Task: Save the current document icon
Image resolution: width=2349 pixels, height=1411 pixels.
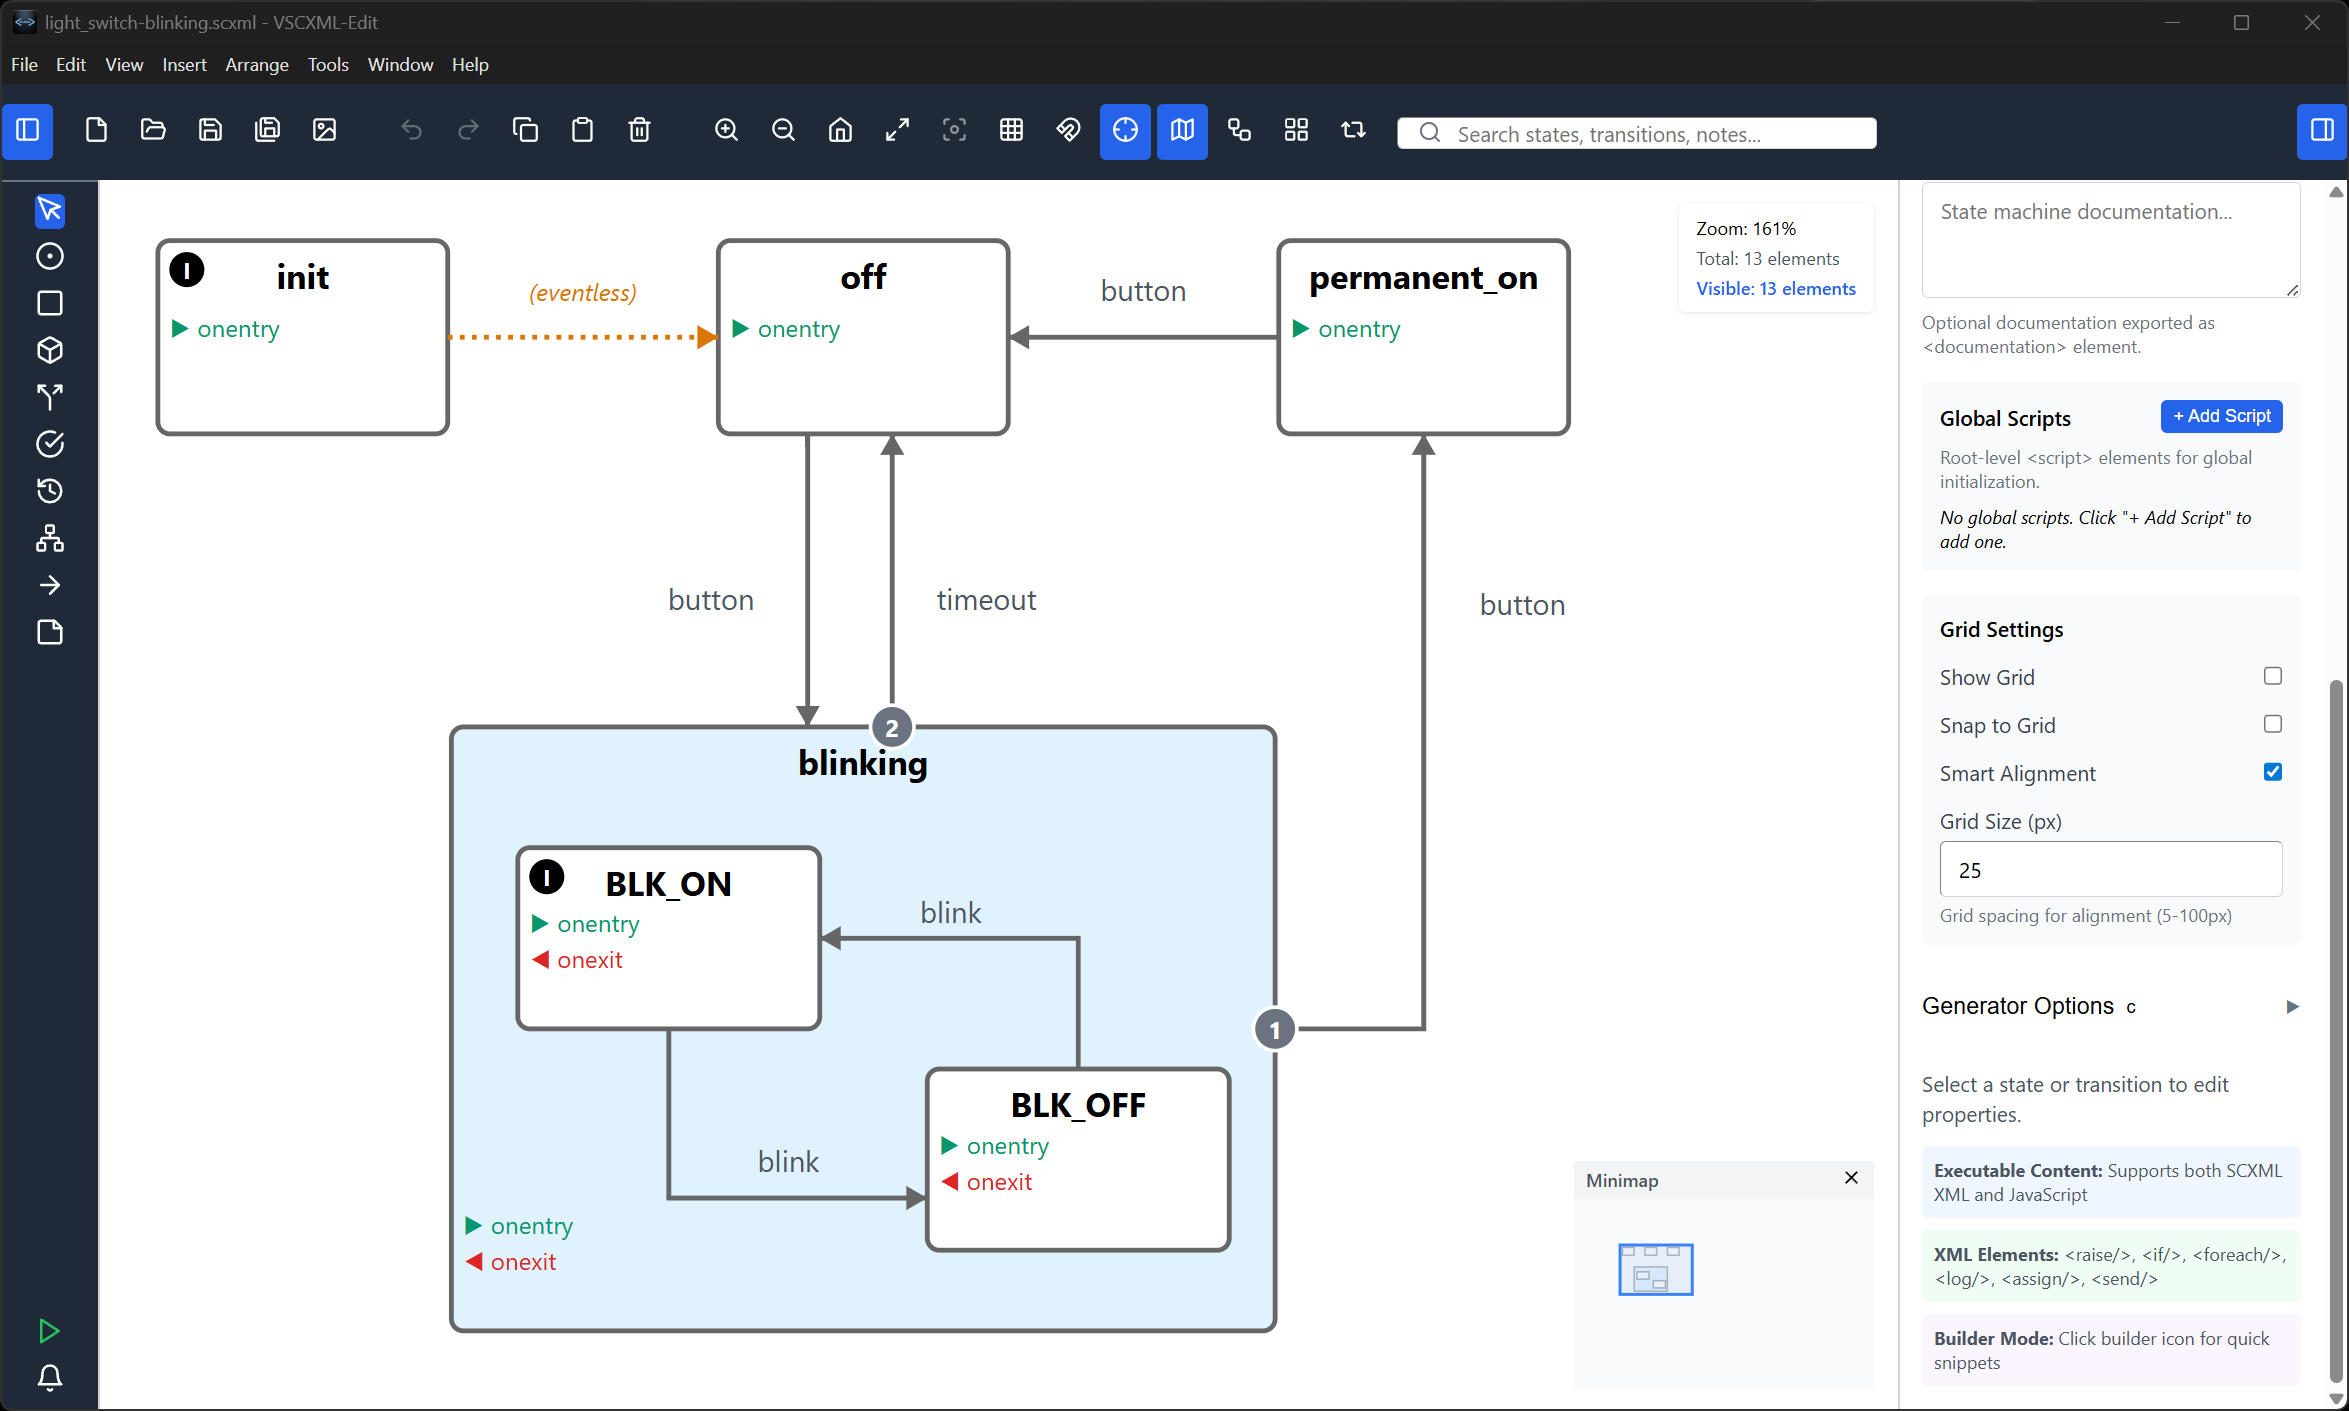Action: (210, 131)
